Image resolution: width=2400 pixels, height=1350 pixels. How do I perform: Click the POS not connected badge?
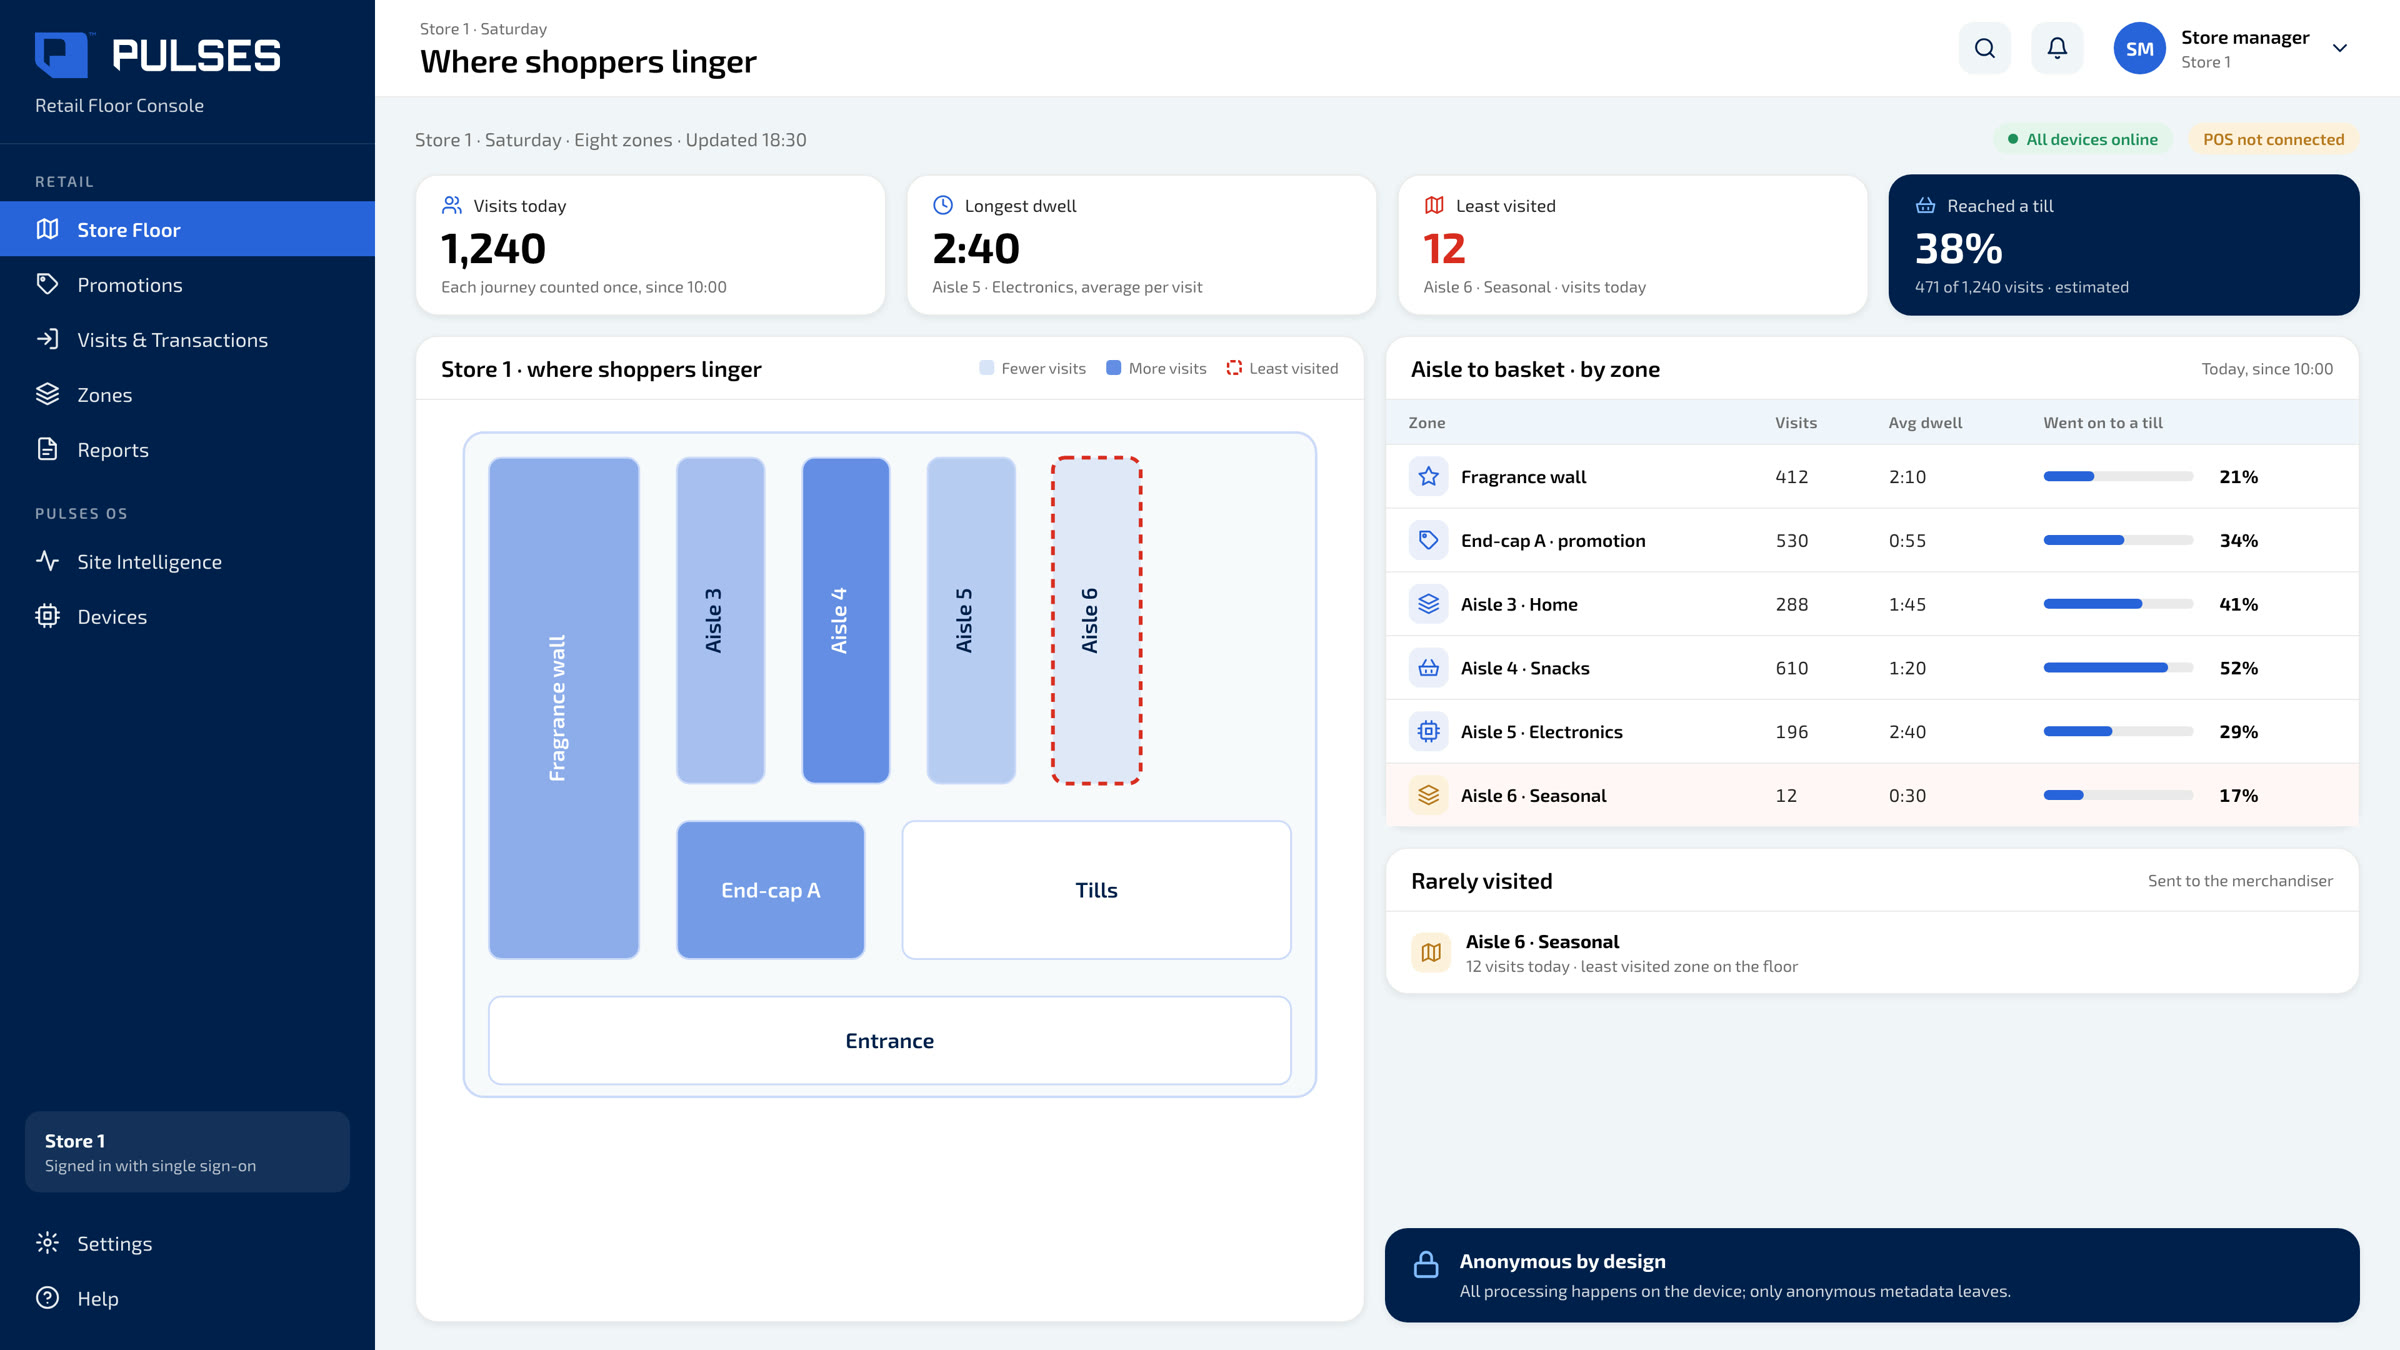pos(2273,139)
